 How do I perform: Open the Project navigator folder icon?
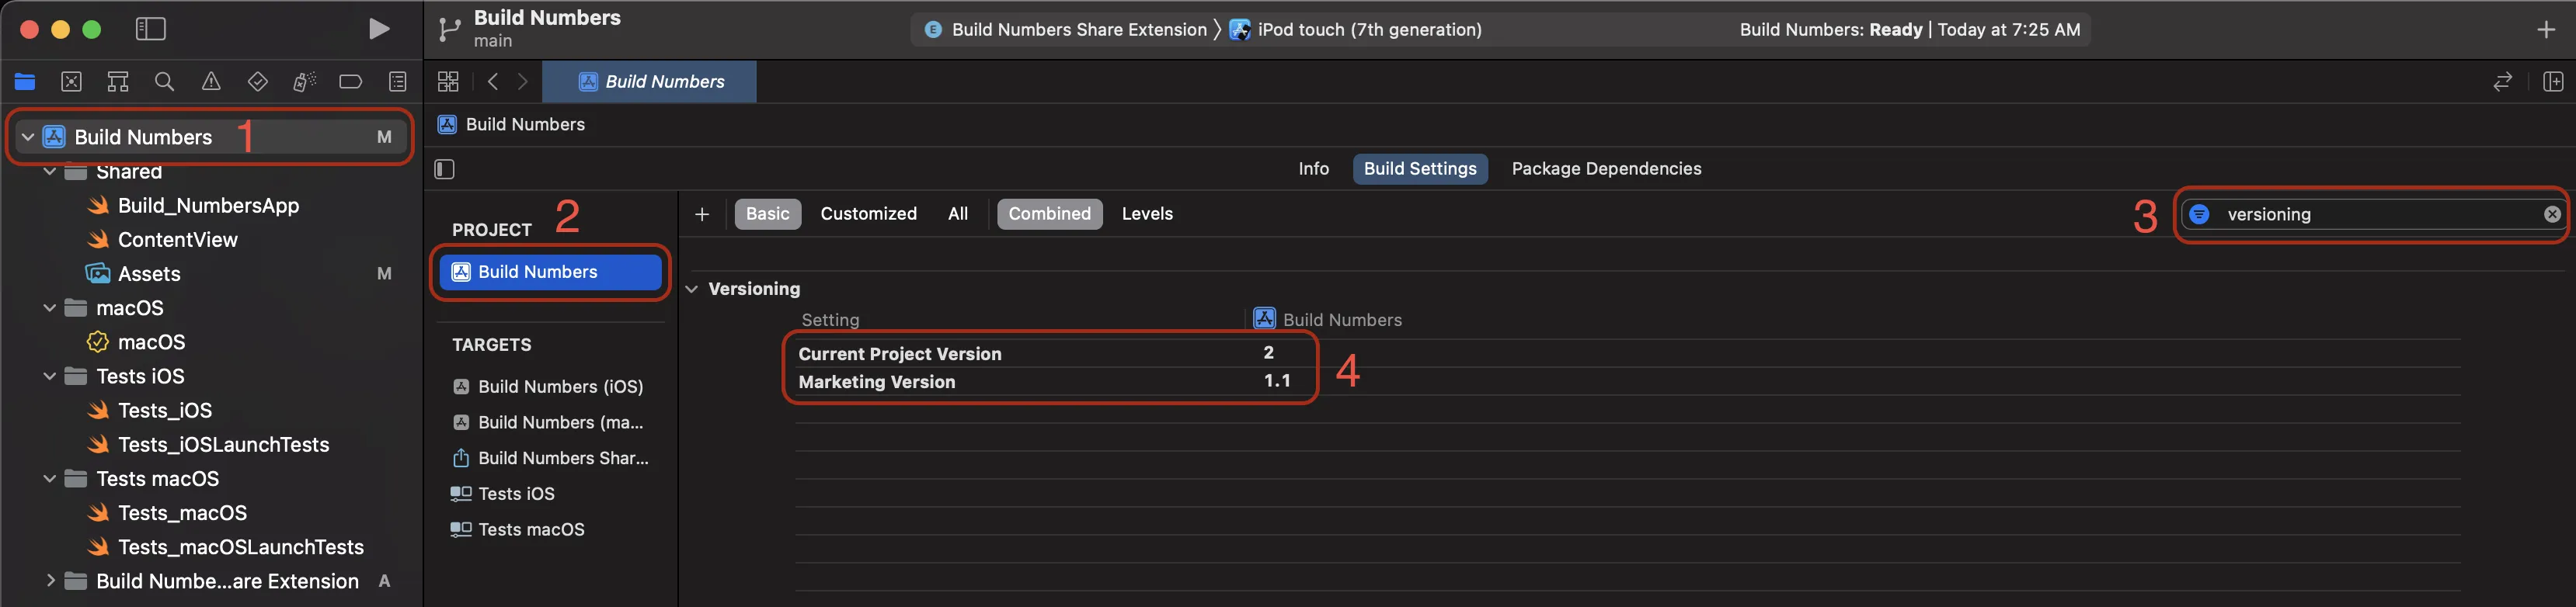click(25, 82)
